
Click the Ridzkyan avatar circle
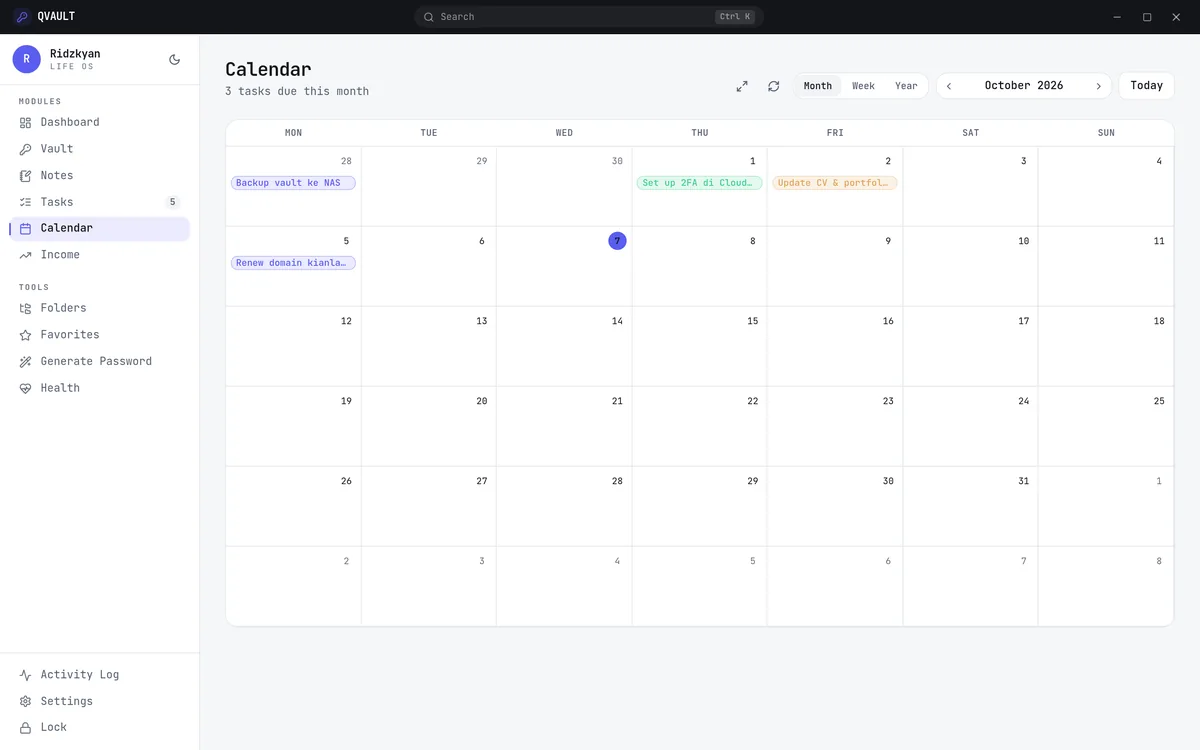click(x=27, y=59)
